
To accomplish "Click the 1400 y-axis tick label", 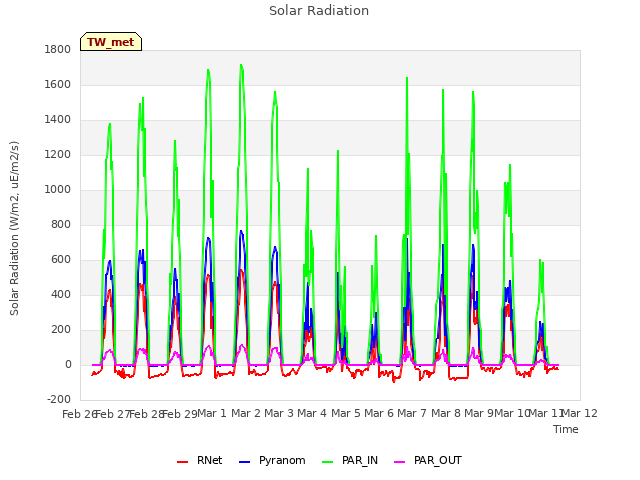I will [x=58, y=120].
